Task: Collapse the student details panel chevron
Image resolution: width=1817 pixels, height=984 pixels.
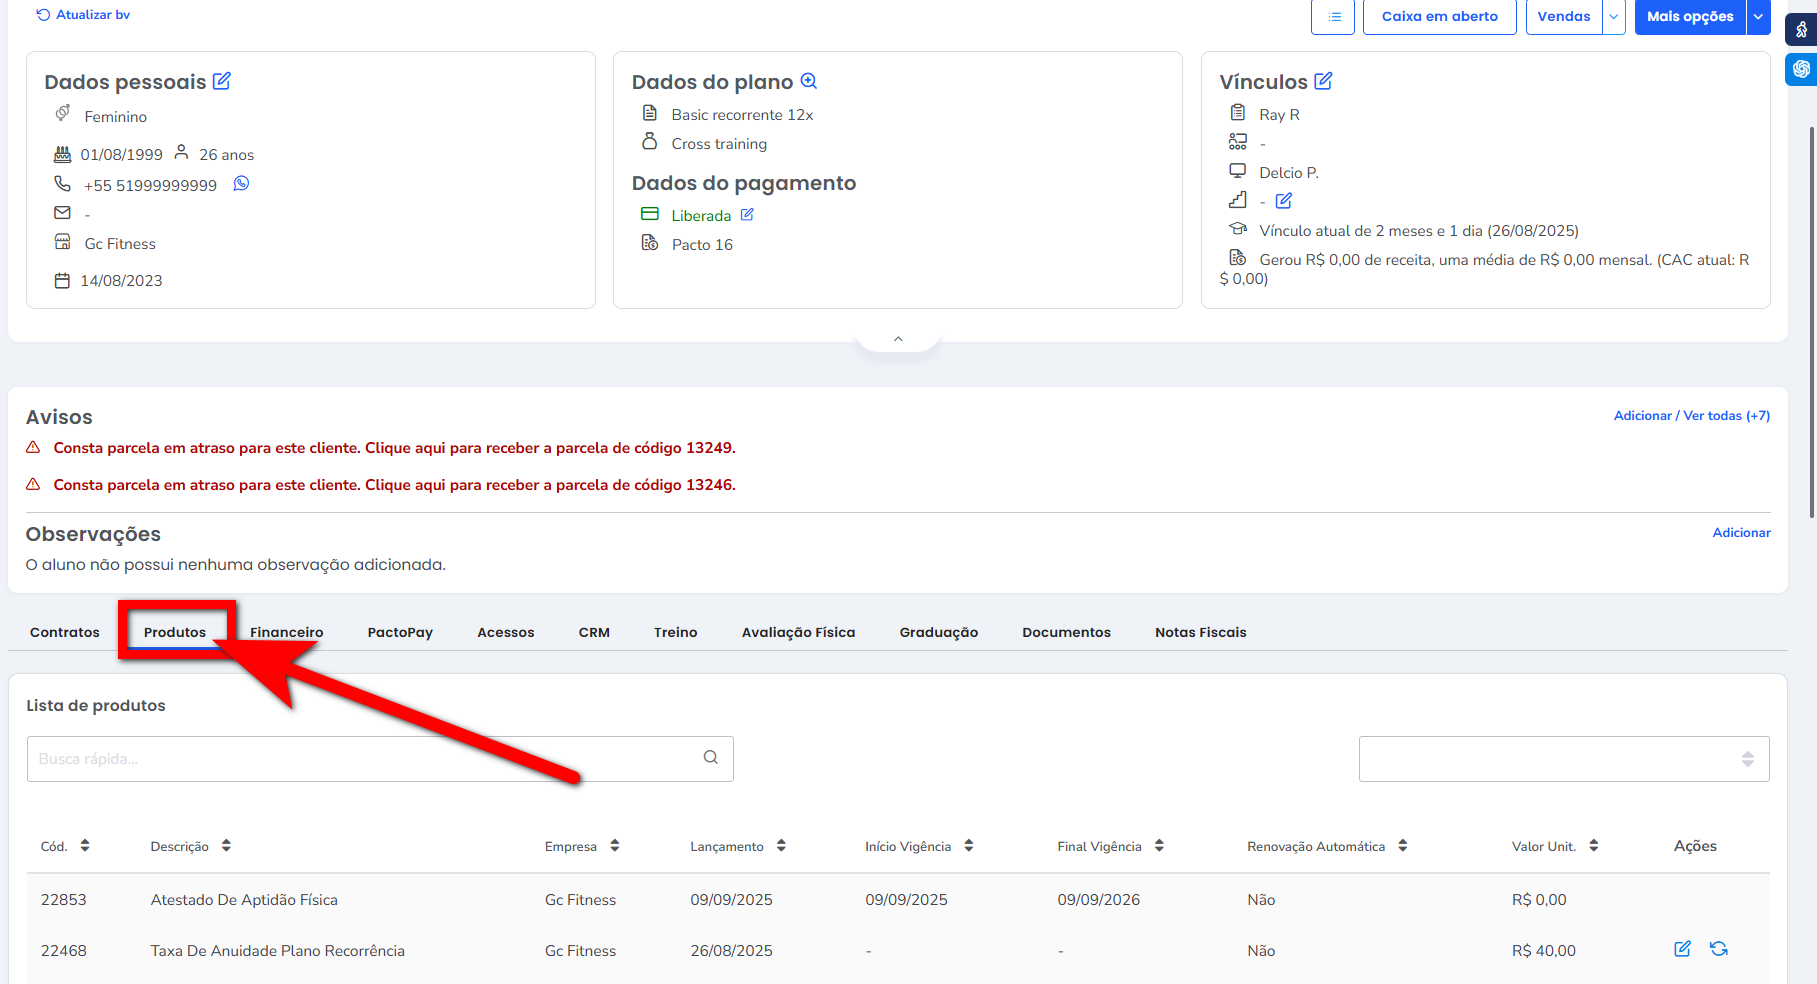Action: point(898,339)
